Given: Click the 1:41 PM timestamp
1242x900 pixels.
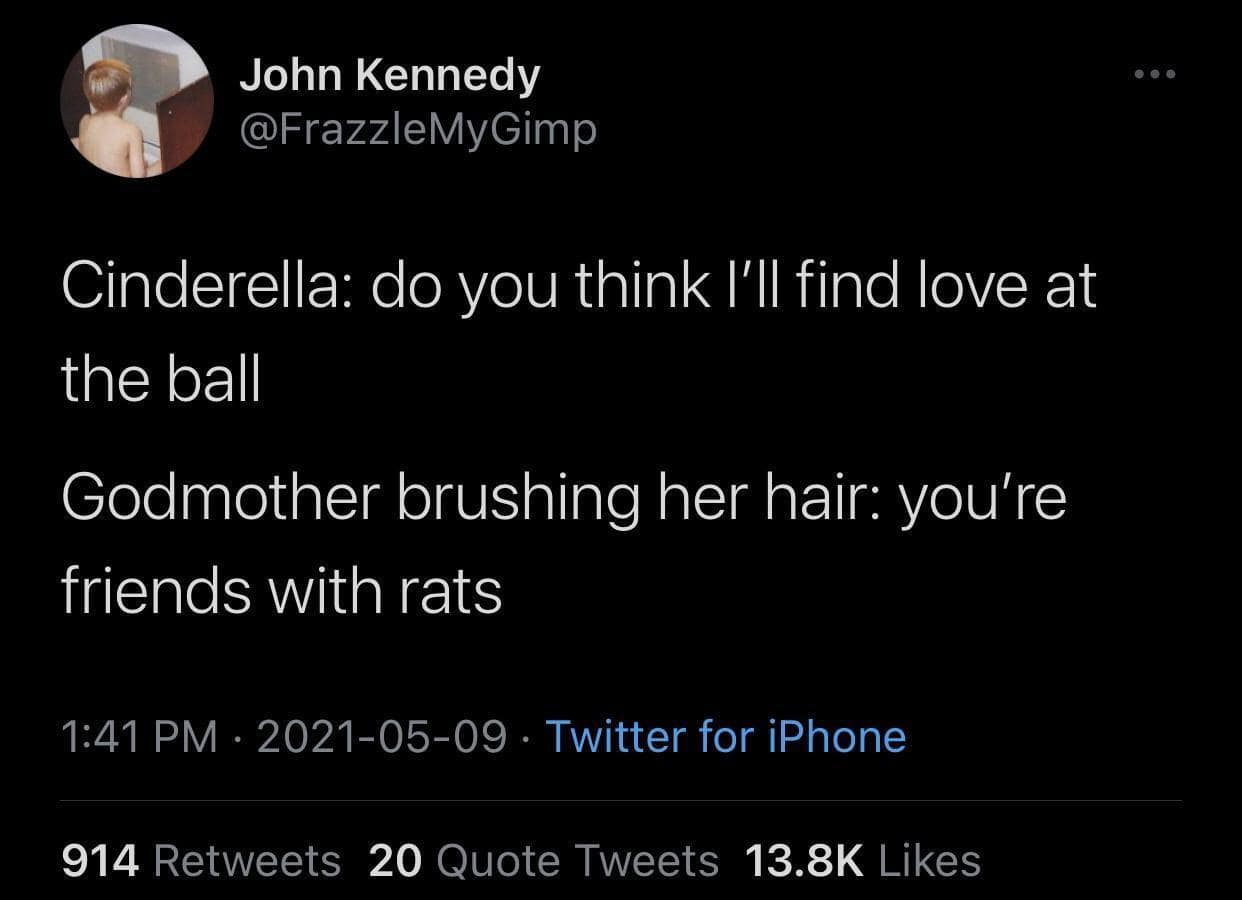Looking at the screenshot, I should click(x=139, y=738).
